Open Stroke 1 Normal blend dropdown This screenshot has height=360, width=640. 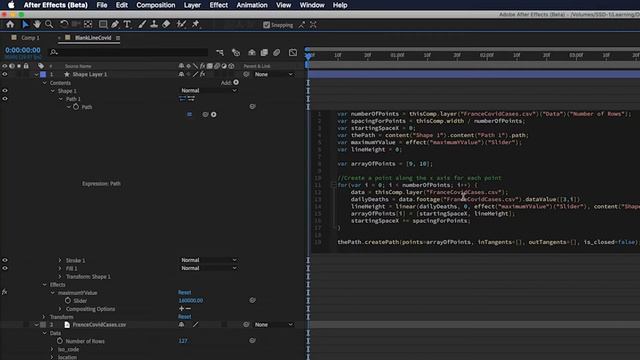click(209, 260)
